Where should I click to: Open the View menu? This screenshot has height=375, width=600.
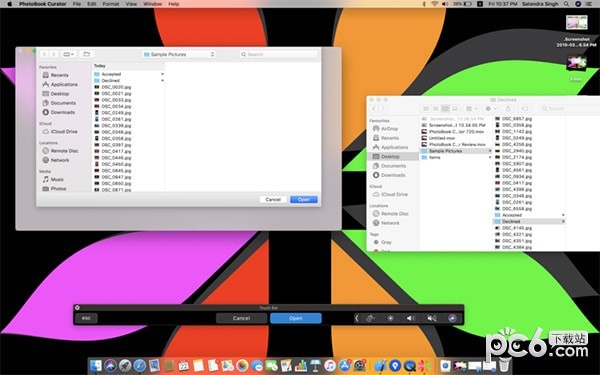pos(131,4)
